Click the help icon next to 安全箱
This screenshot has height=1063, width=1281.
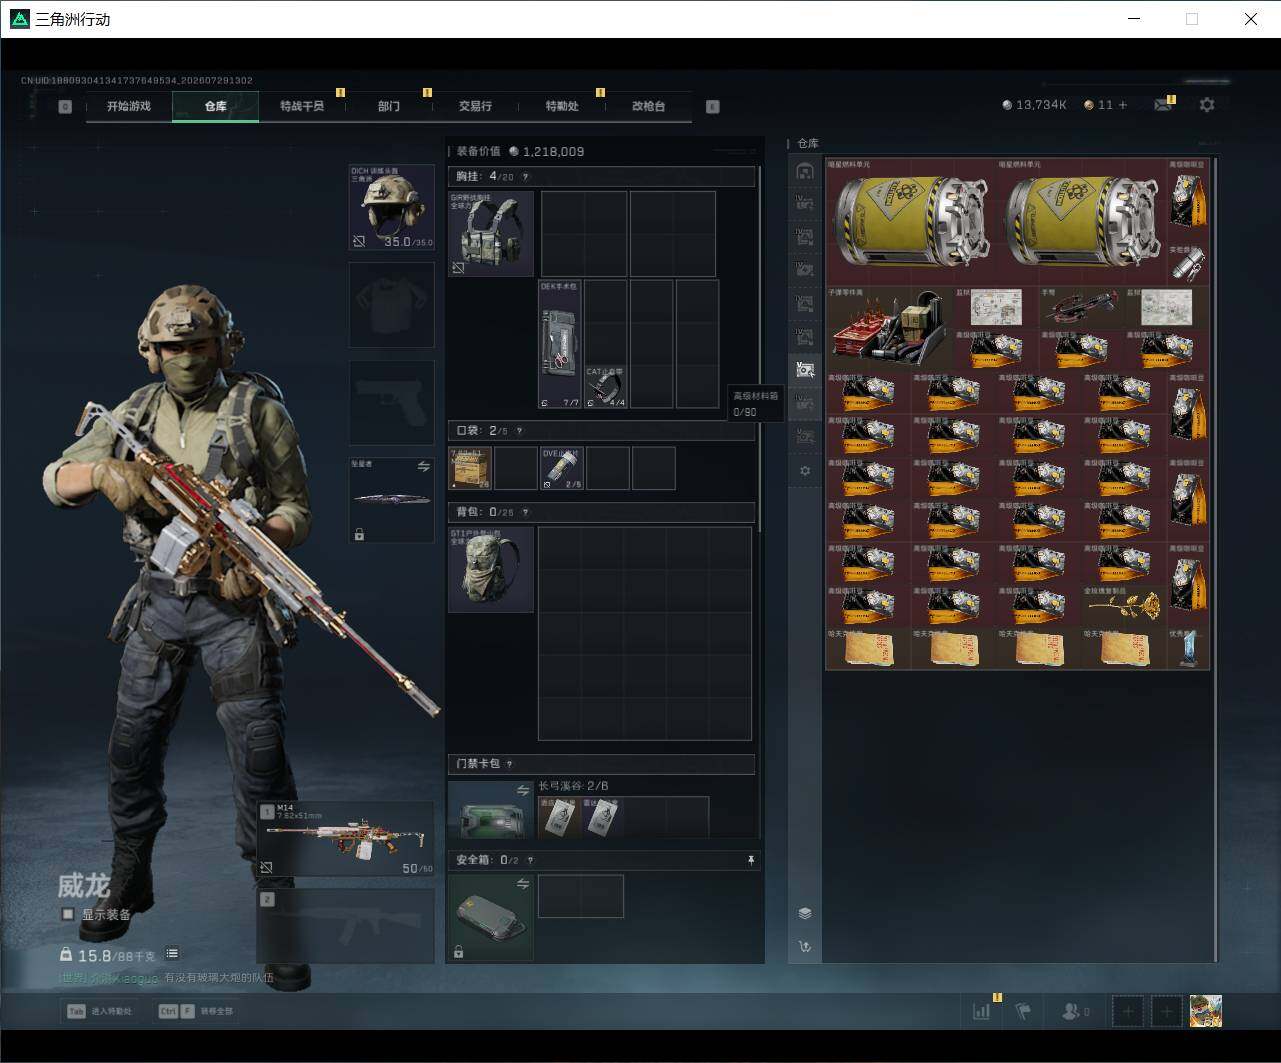click(x=530, y=860)
